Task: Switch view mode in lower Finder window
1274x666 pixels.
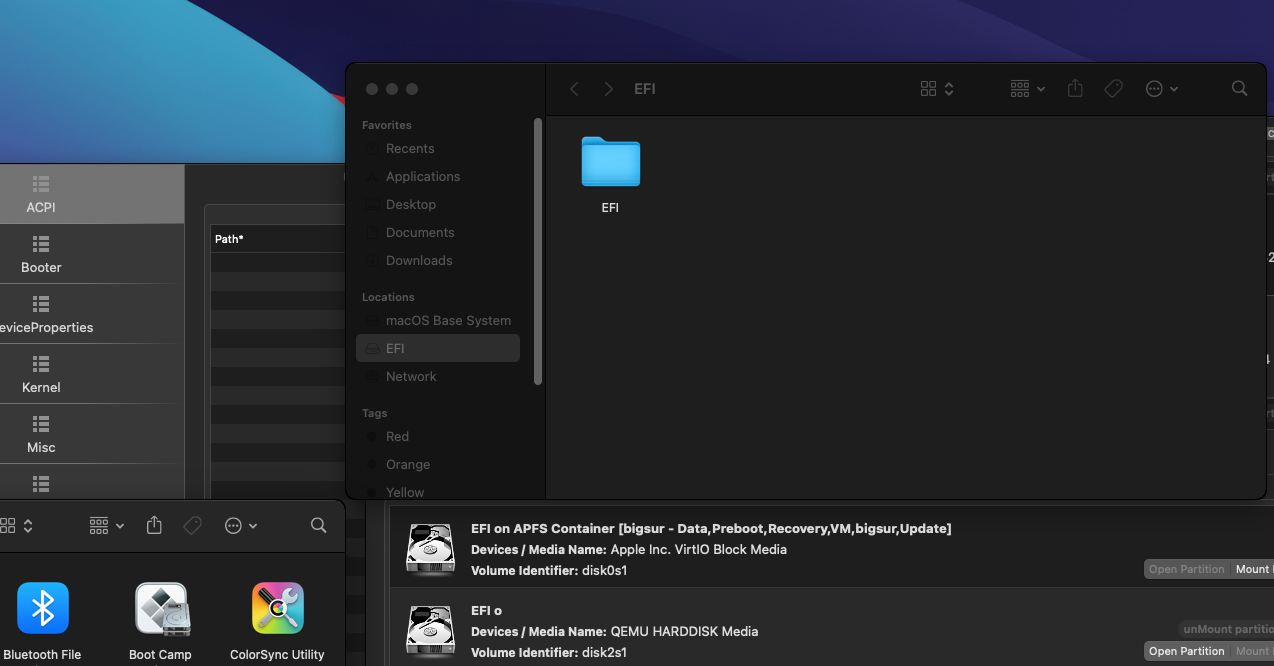Action: [16, 525]
